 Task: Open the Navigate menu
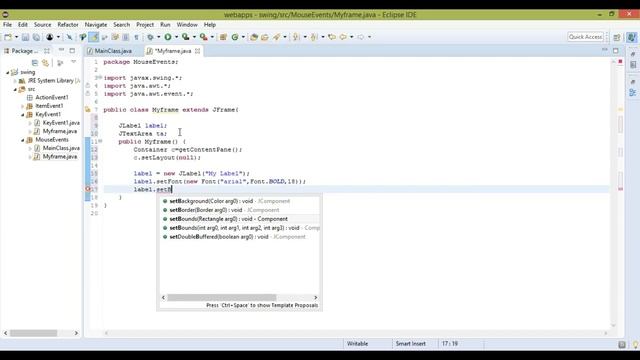96,25
